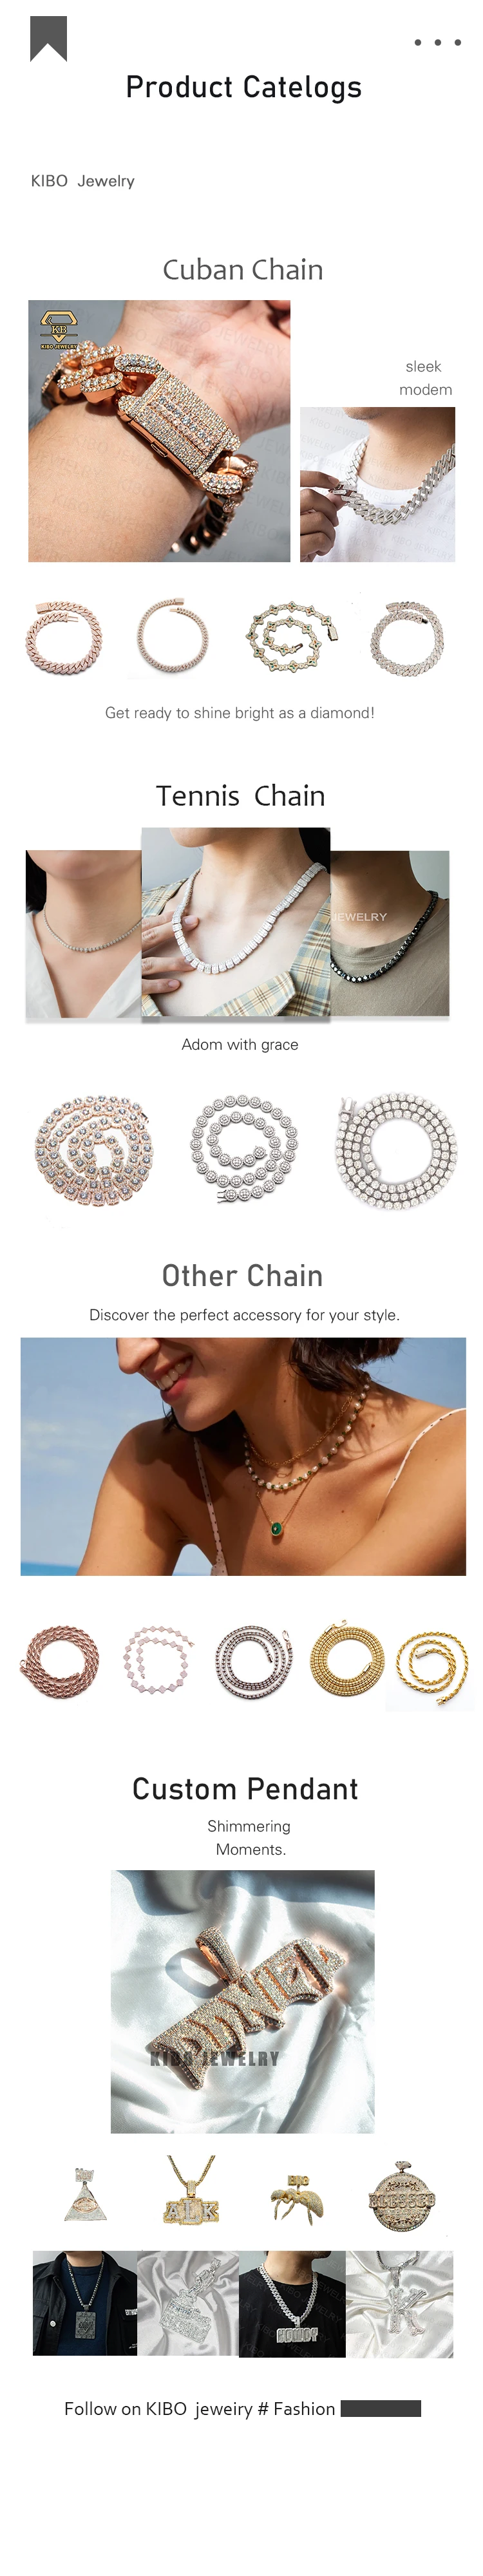View the center white tennis chain photo
The height and width of the screenshot is (2576, 483).
pyautogui.click(x=236, y=923)
